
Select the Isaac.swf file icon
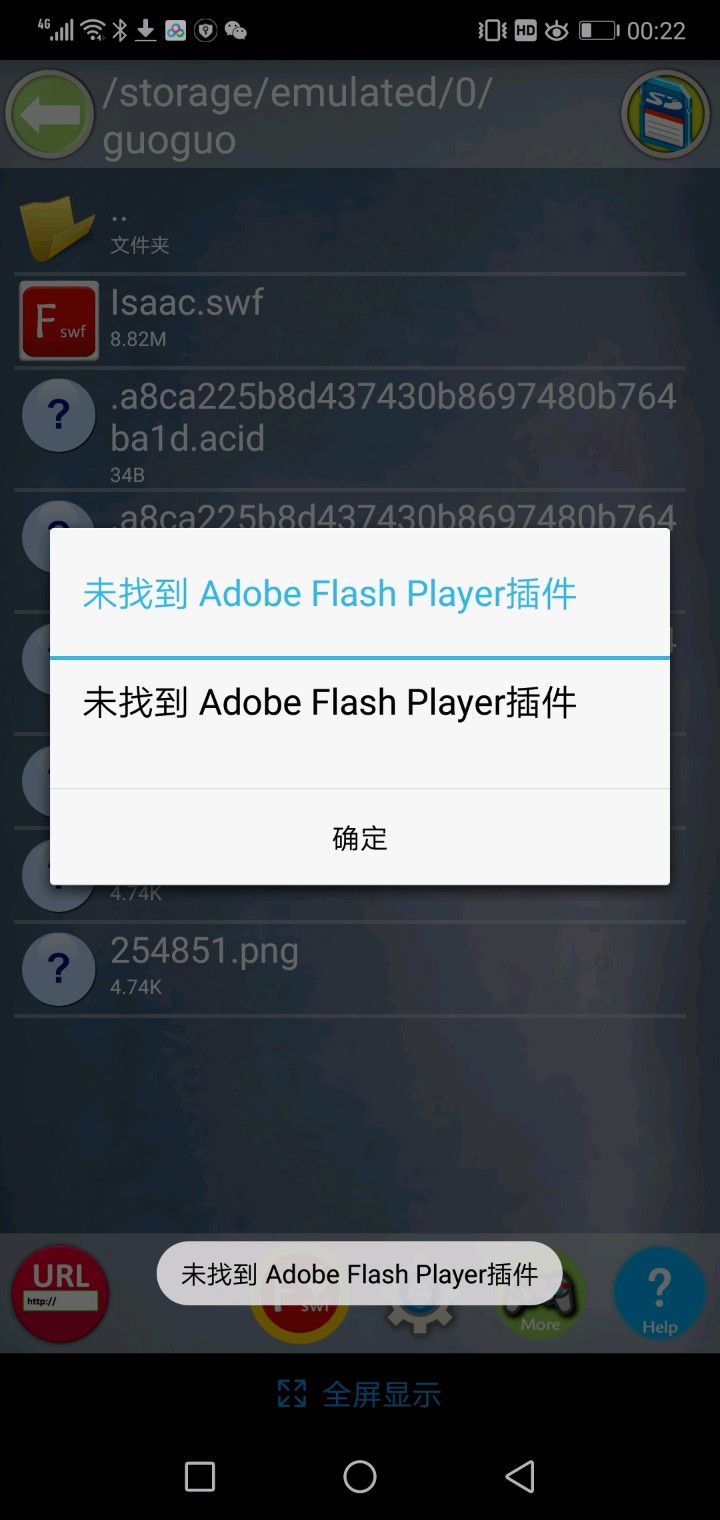click(59, 321)
